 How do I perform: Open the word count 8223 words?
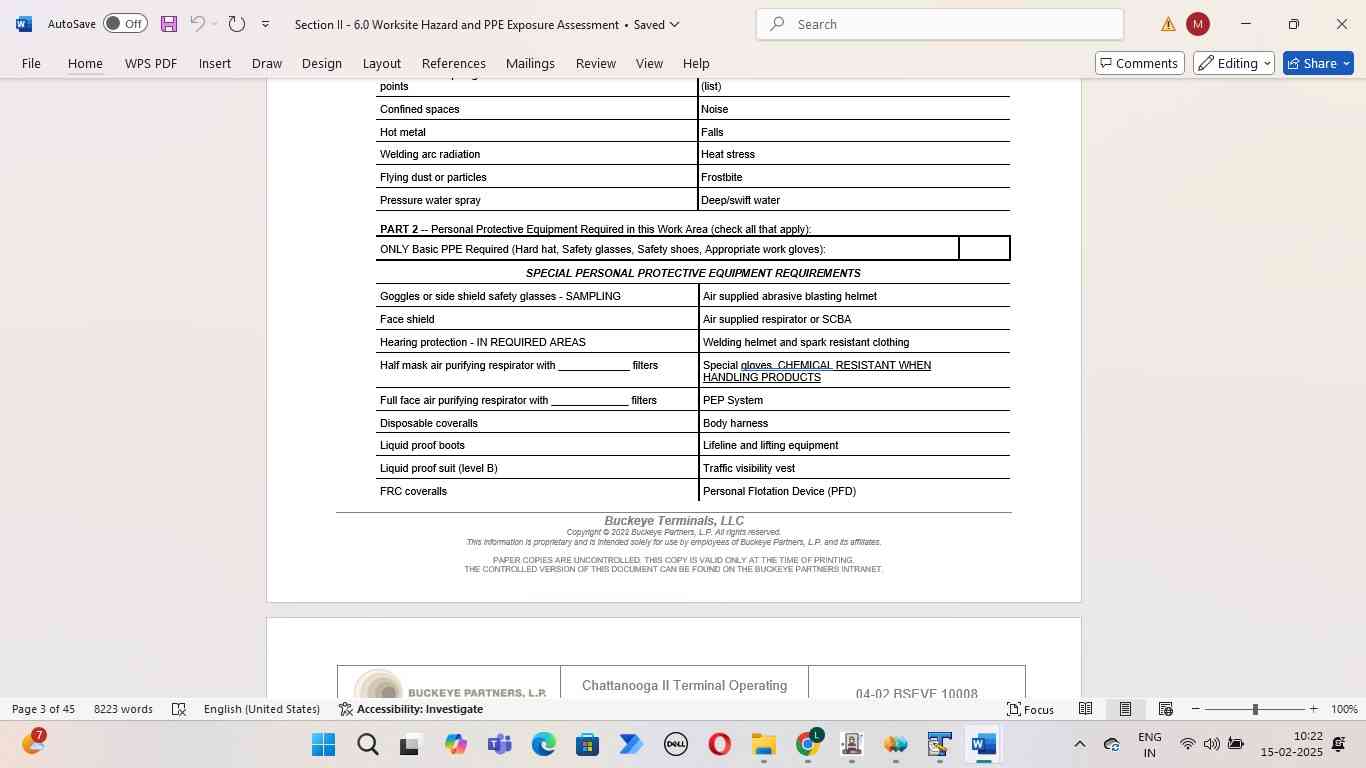(x=123, y=709)
